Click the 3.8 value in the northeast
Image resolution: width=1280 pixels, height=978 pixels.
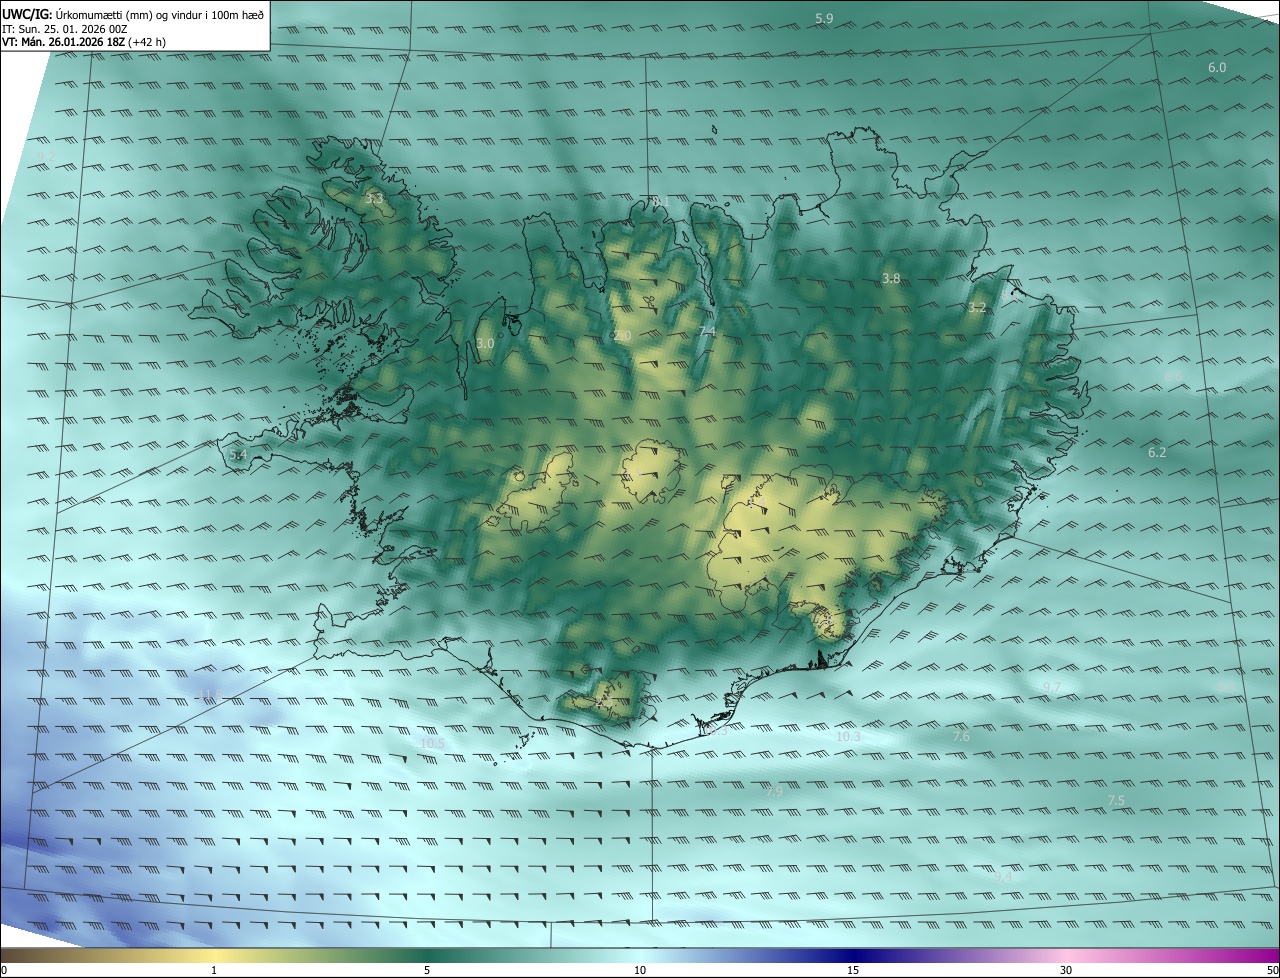click(x=891, y=278)
